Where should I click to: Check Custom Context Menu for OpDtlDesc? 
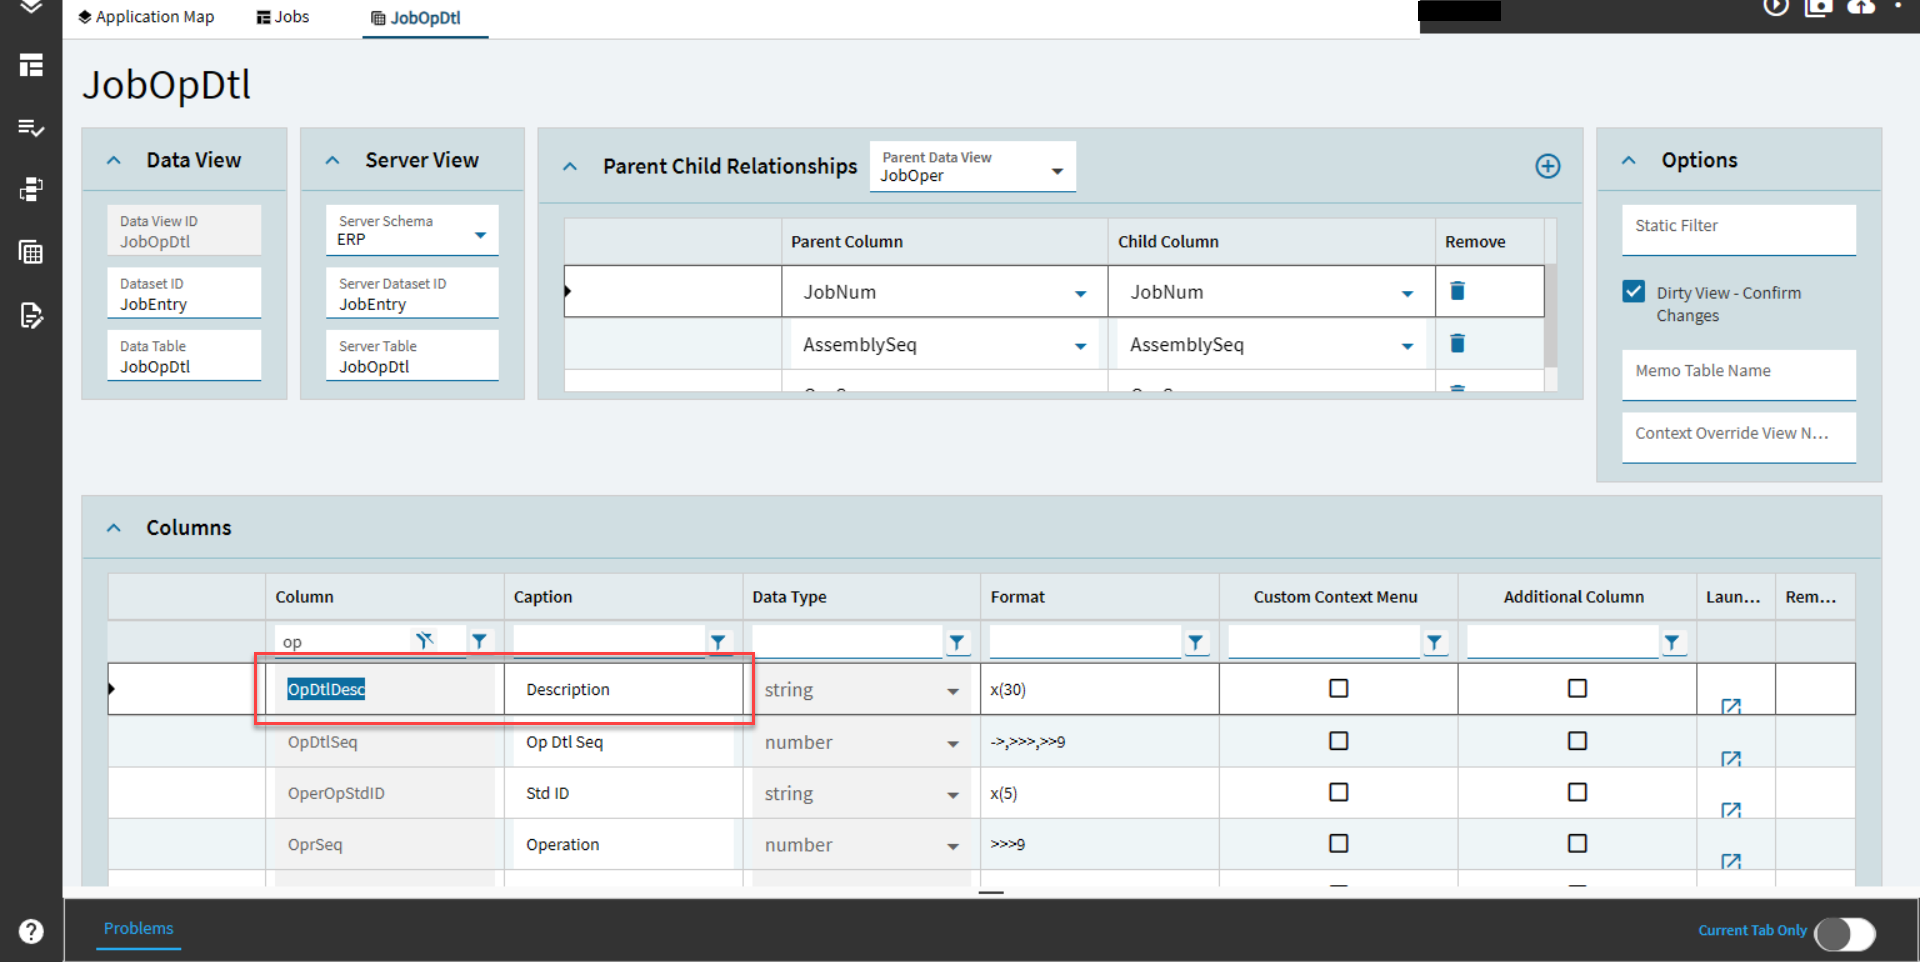[x=1338, y=688]
